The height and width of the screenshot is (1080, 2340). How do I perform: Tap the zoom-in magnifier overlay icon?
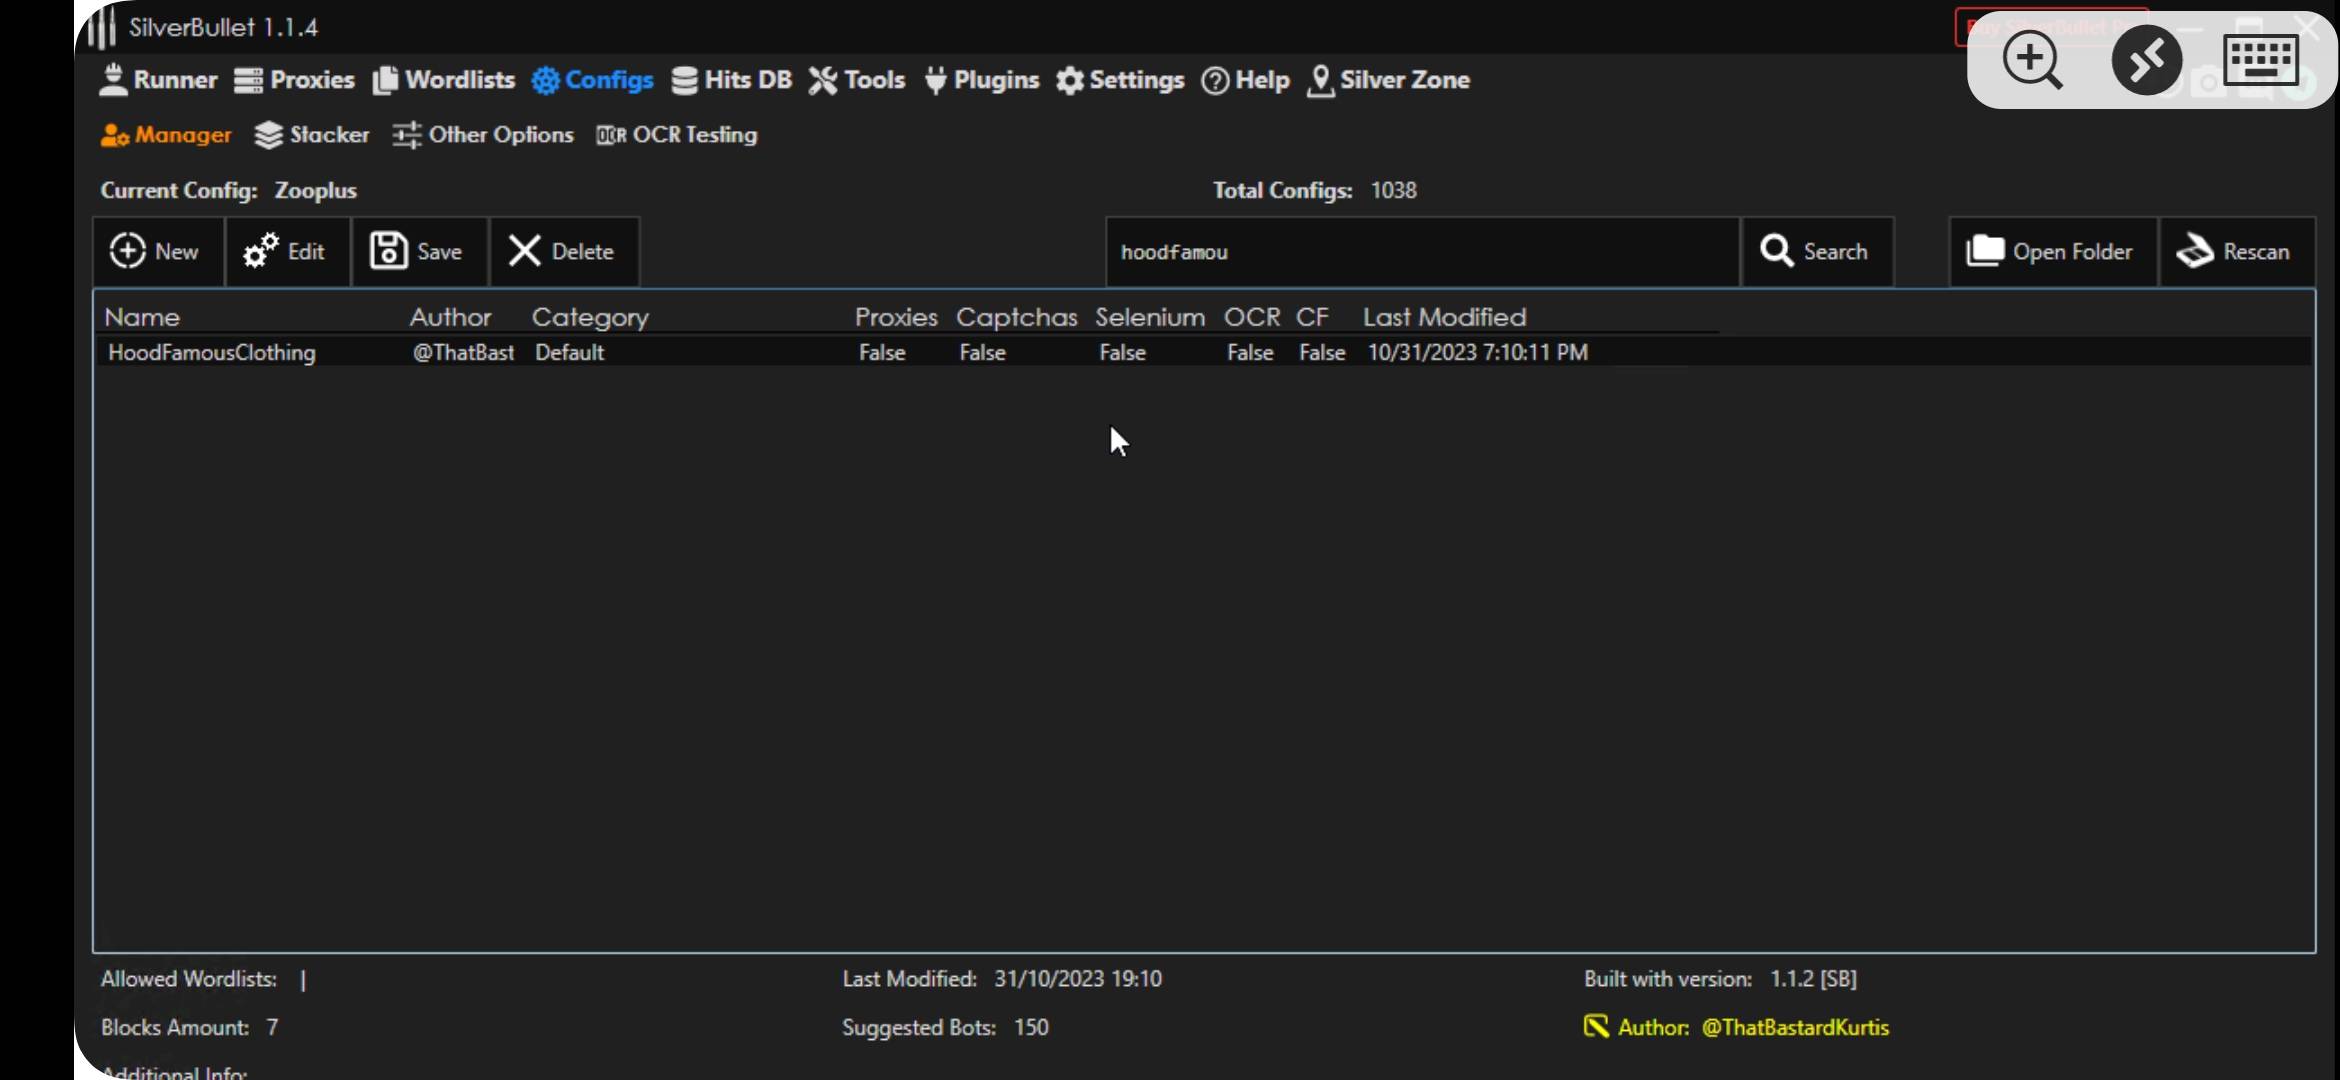2031,60
